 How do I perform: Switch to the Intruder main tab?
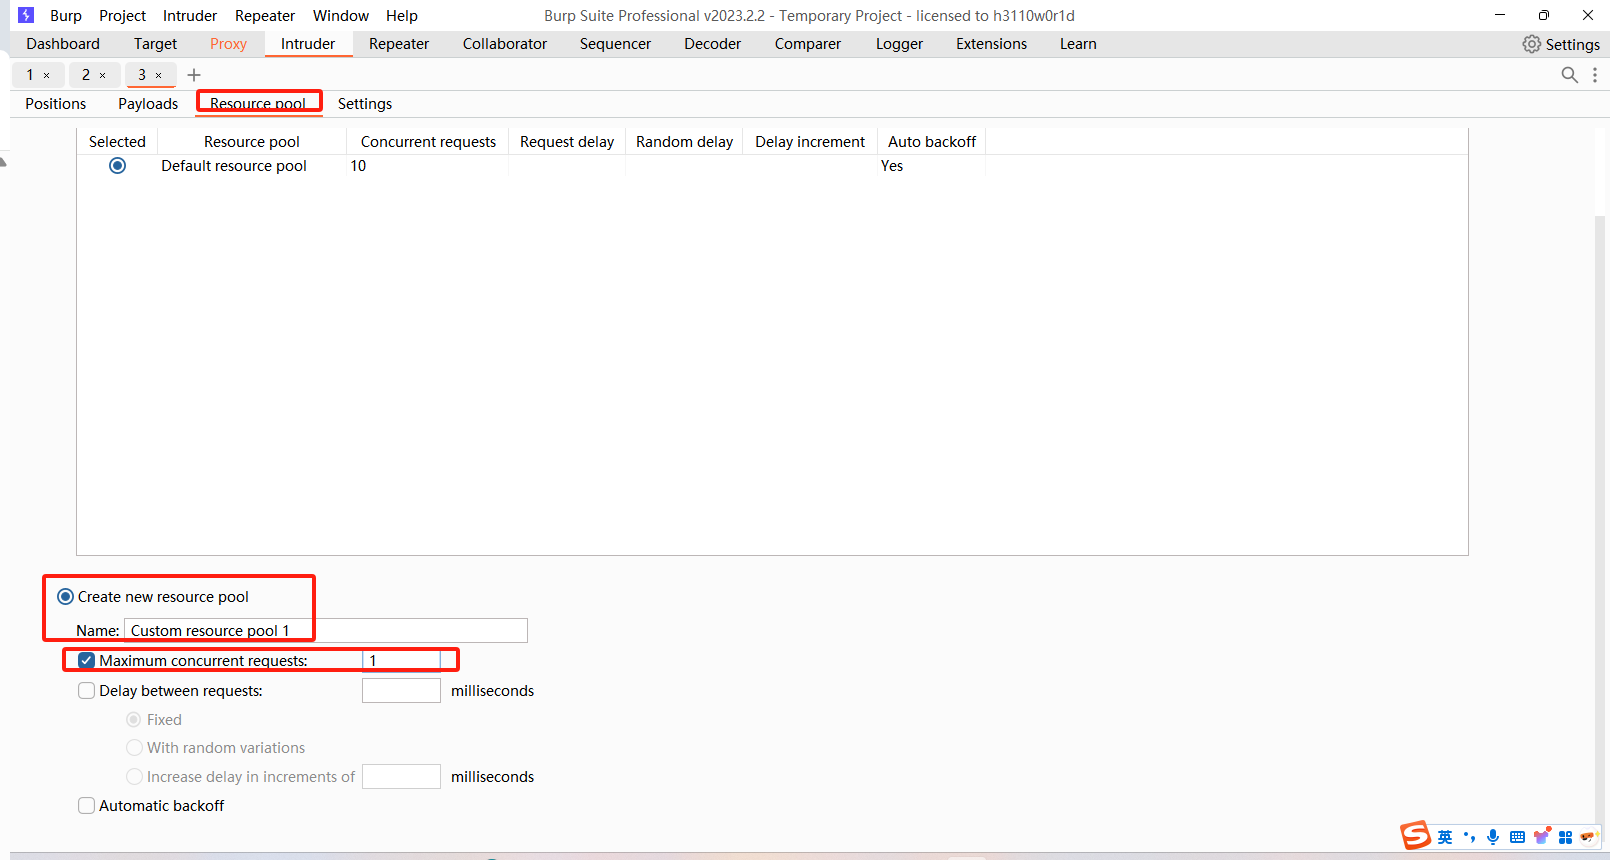(308, 44)
